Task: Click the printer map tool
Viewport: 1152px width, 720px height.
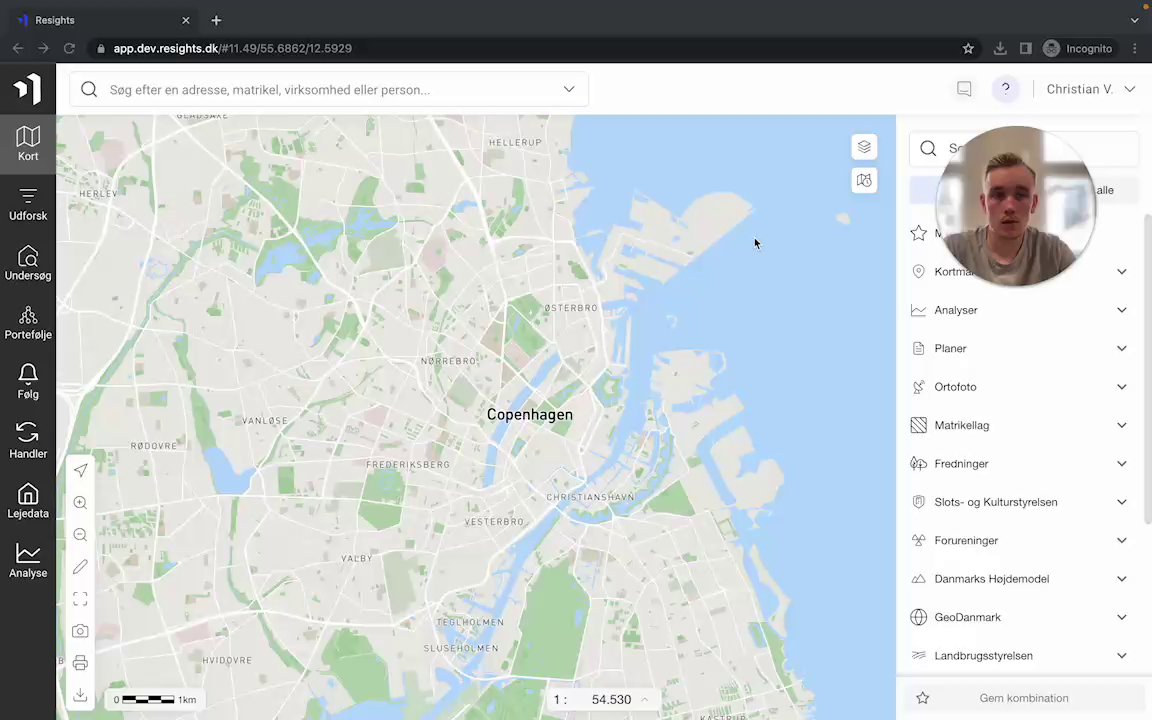Action: tap(80, 663)
